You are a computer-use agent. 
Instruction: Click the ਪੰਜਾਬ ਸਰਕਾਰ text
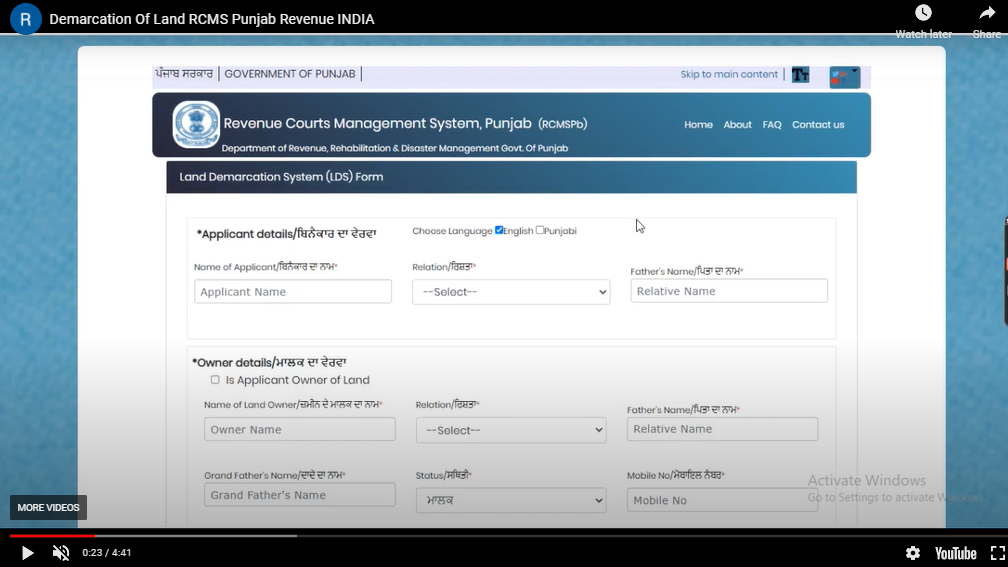(184, 73)
